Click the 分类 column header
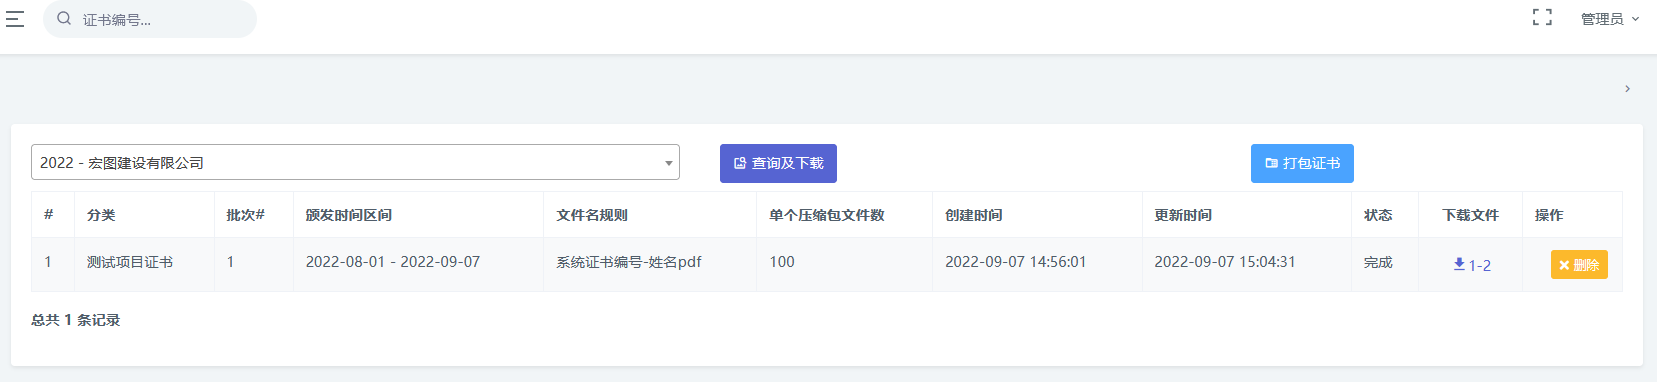 101,215
